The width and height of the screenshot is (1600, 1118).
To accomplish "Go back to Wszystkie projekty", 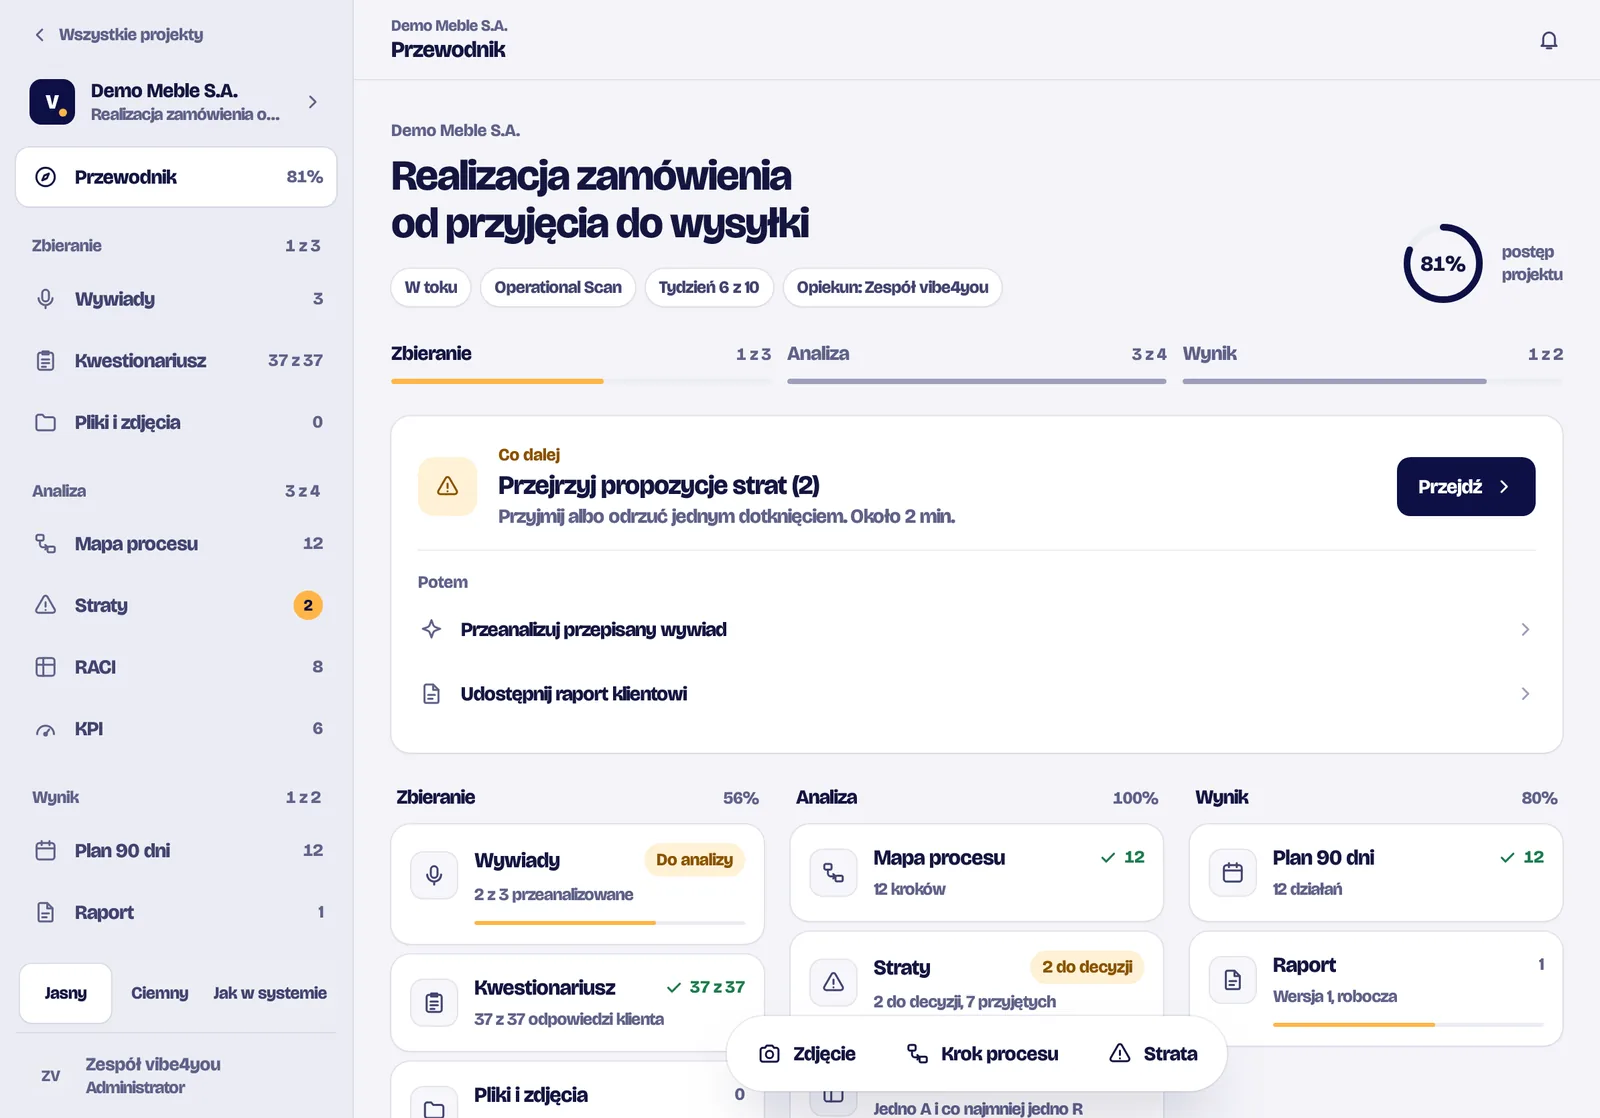I will point(118,34).
